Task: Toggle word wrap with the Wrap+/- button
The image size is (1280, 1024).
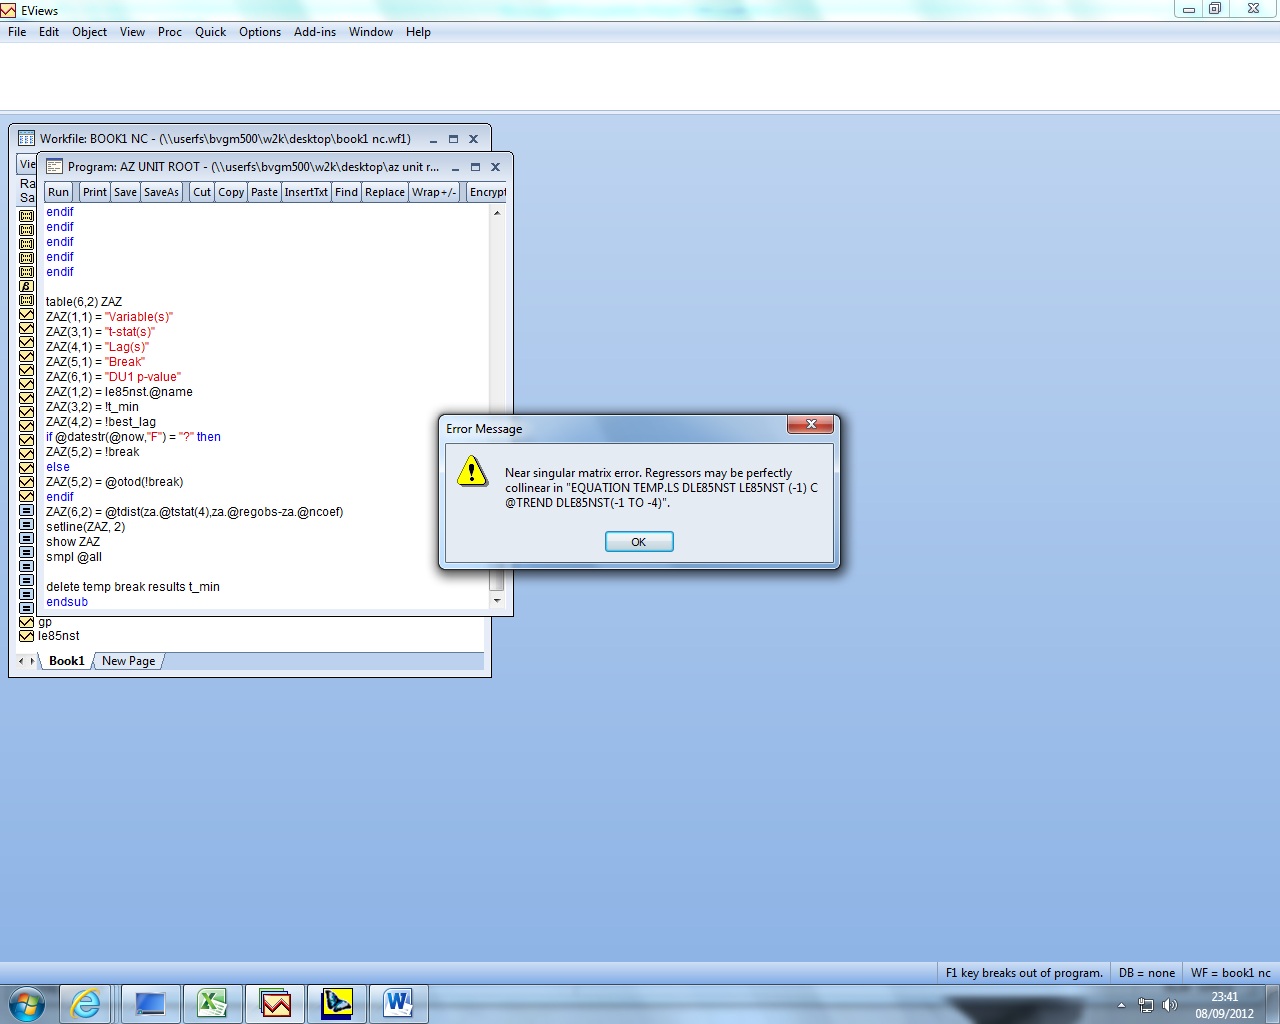Action: (x=434, y=192)
